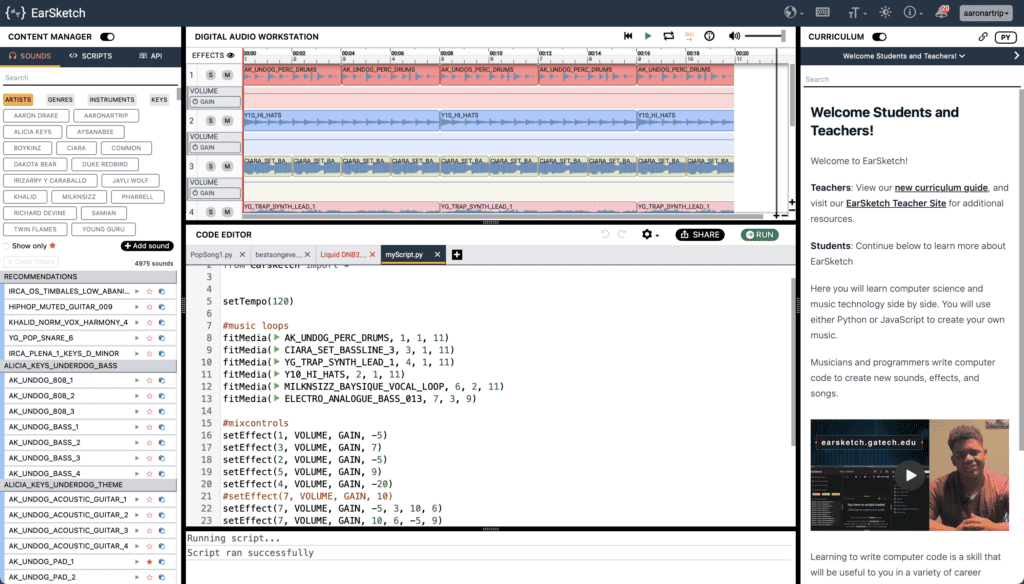Image resolution: width=1024 pixels, height=584 pixels.
Task: Open the help info menu
Action: pyautogui.click(x=912, y=12)
